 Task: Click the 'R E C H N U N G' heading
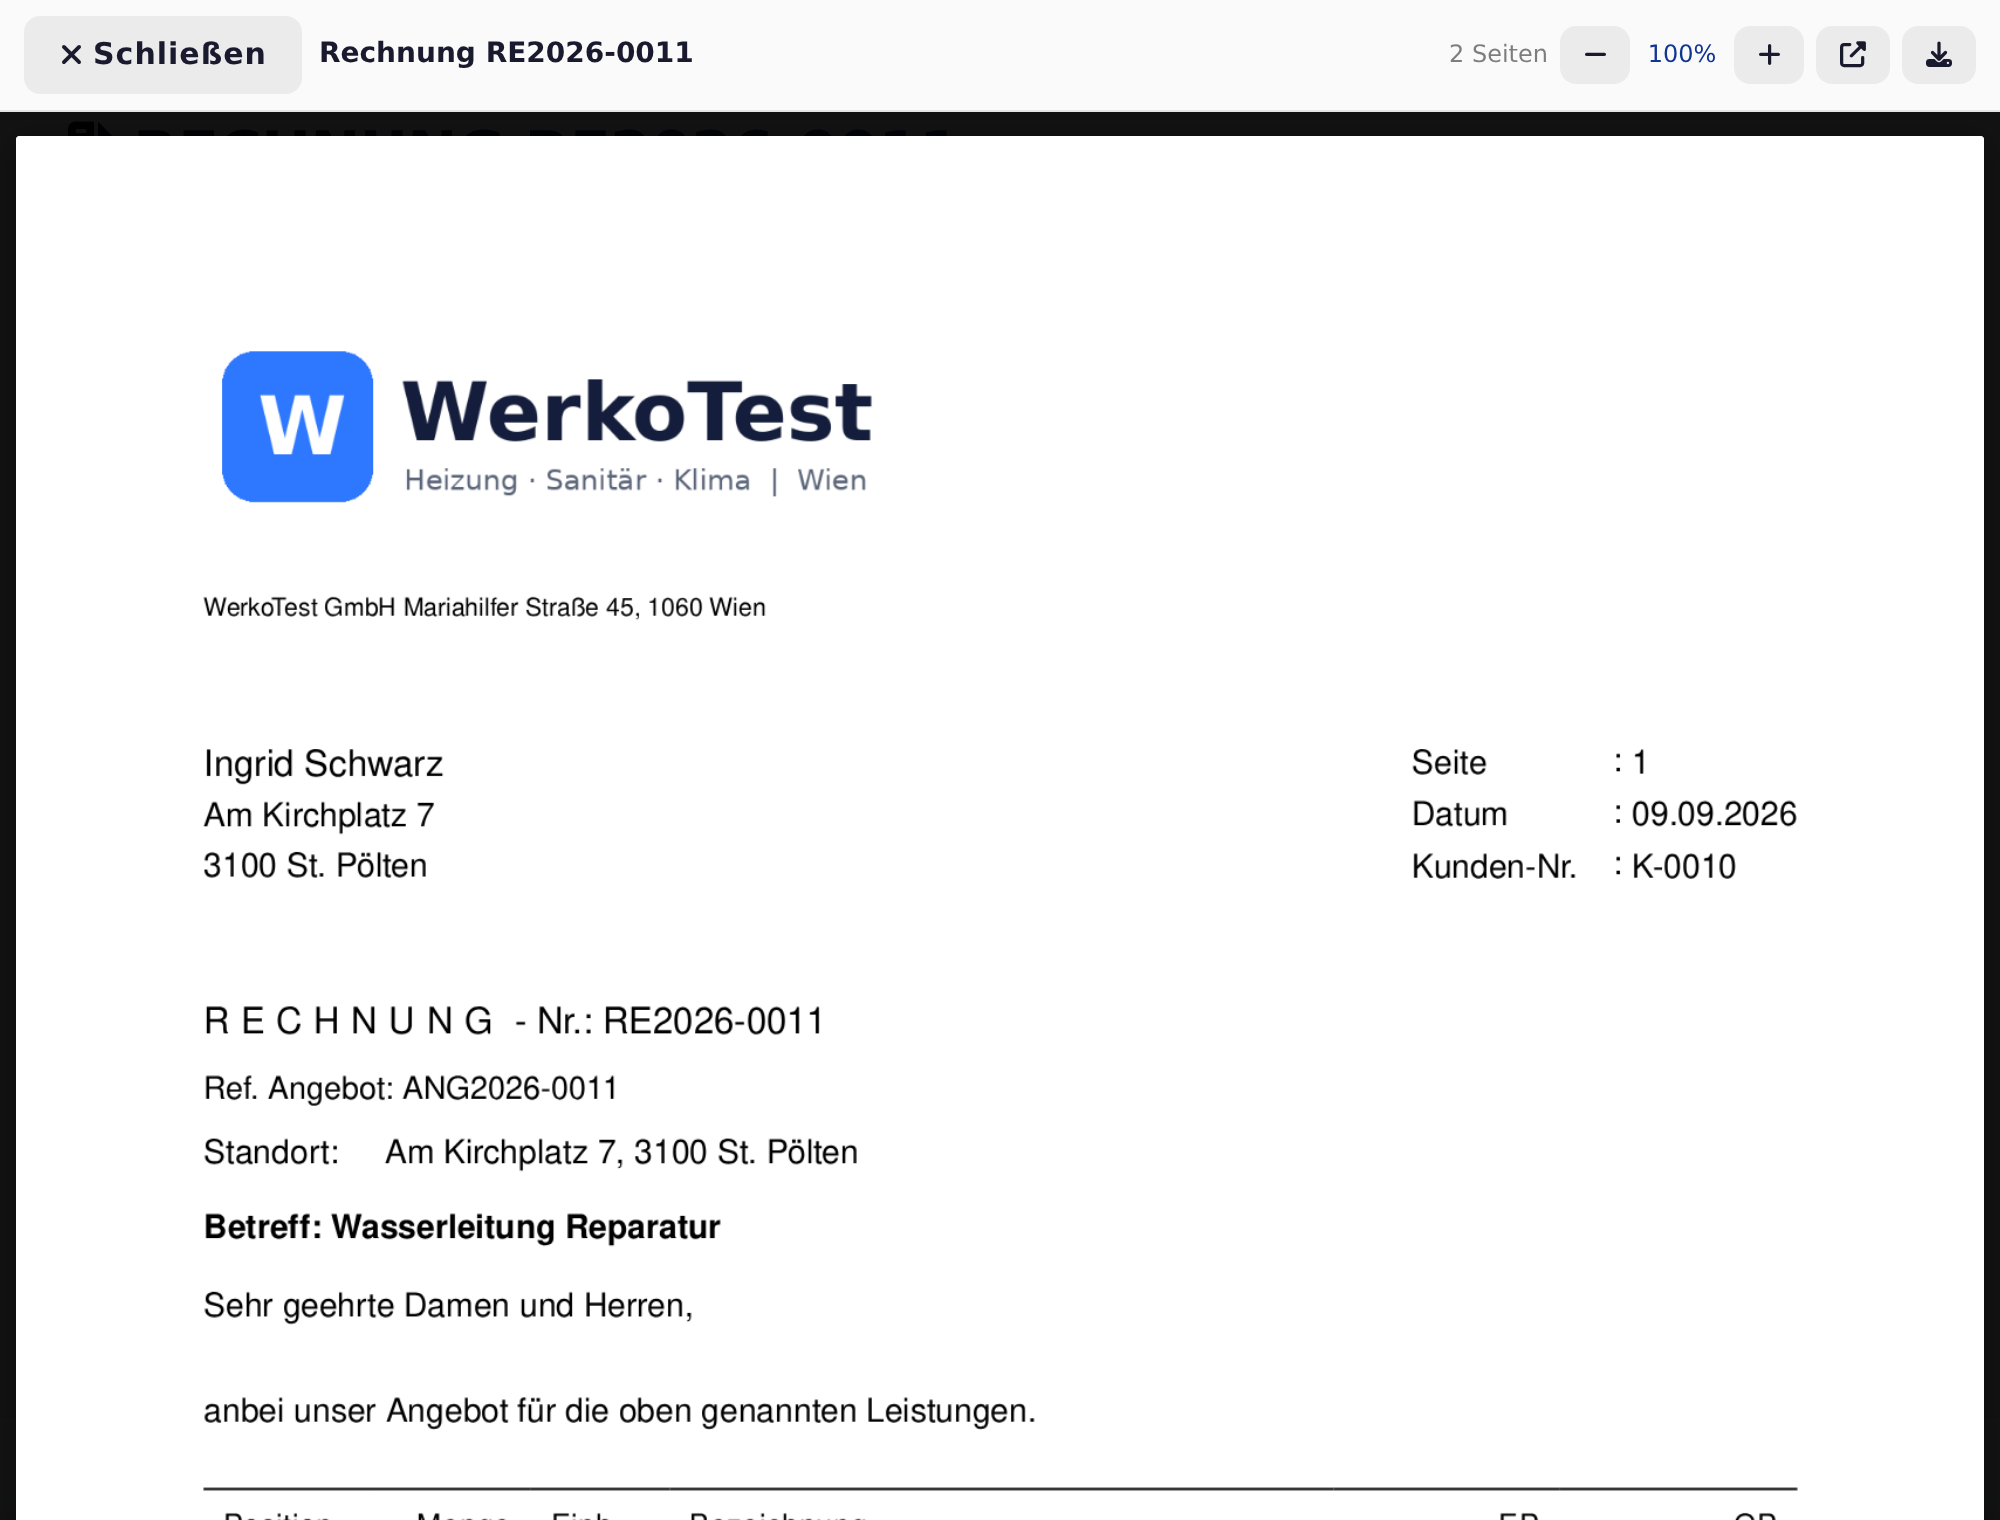coord(348,1021)
